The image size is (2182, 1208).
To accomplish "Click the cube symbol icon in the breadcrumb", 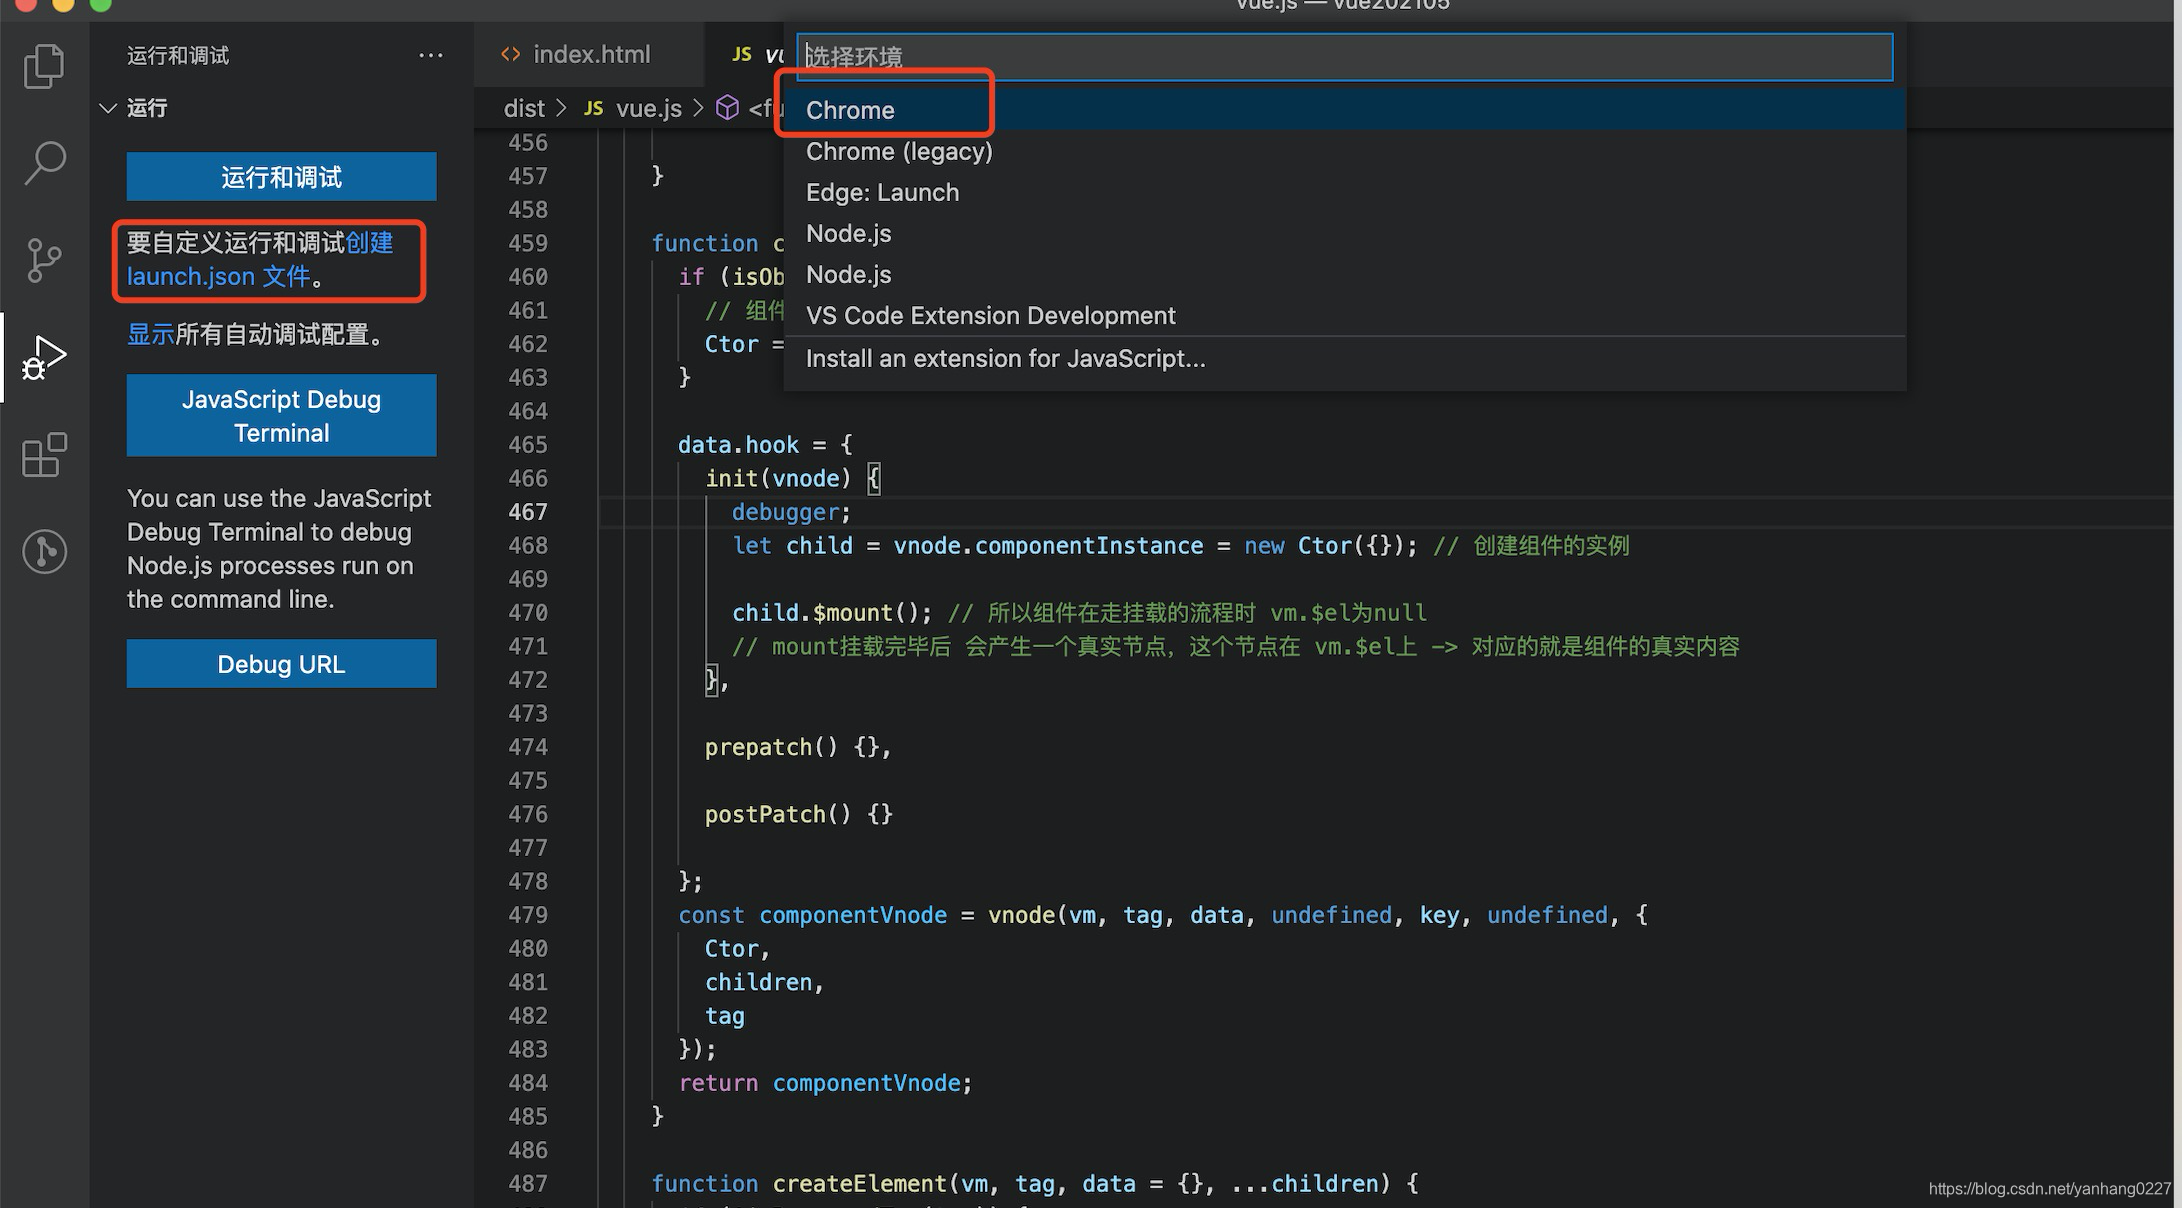I will (x=727, y=107).
